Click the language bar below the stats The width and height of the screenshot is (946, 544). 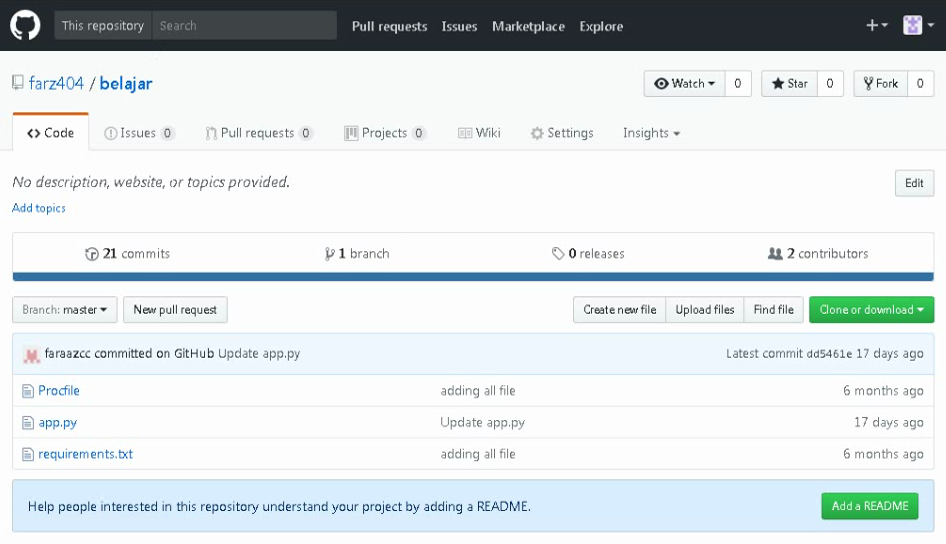[x=473, y=277]
